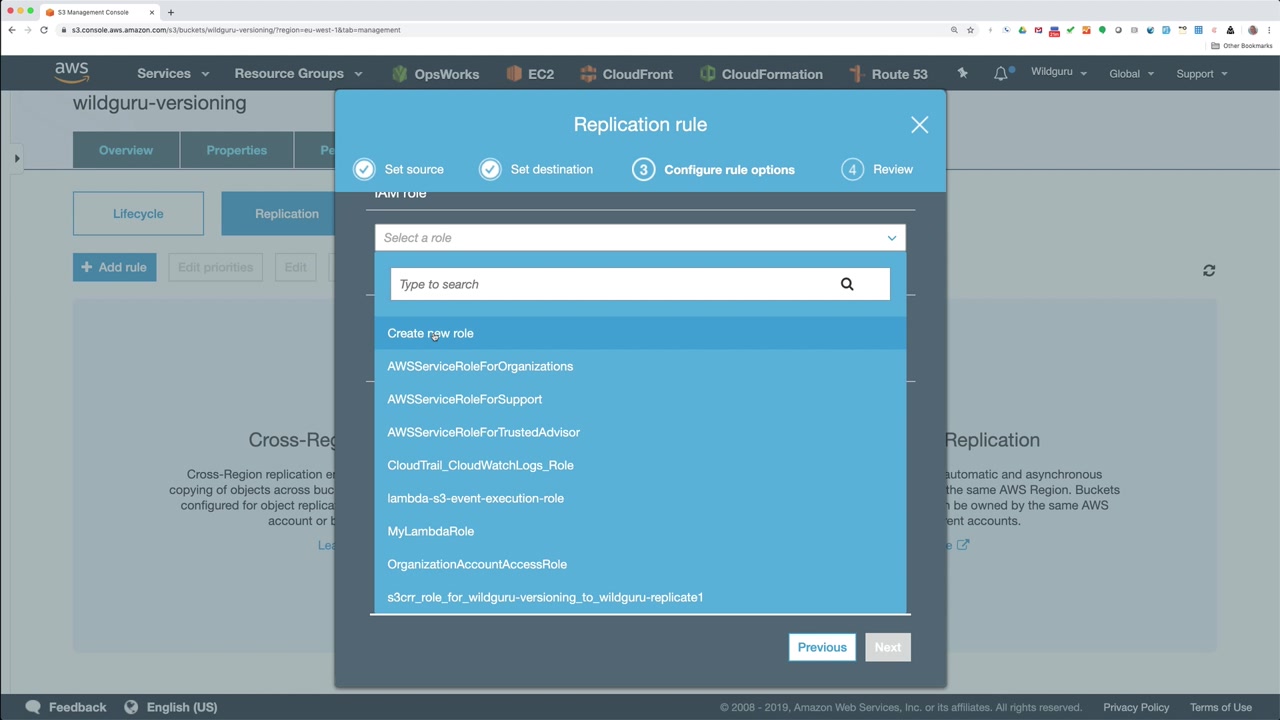Close the Replication rule dialog

click(920, 125)
